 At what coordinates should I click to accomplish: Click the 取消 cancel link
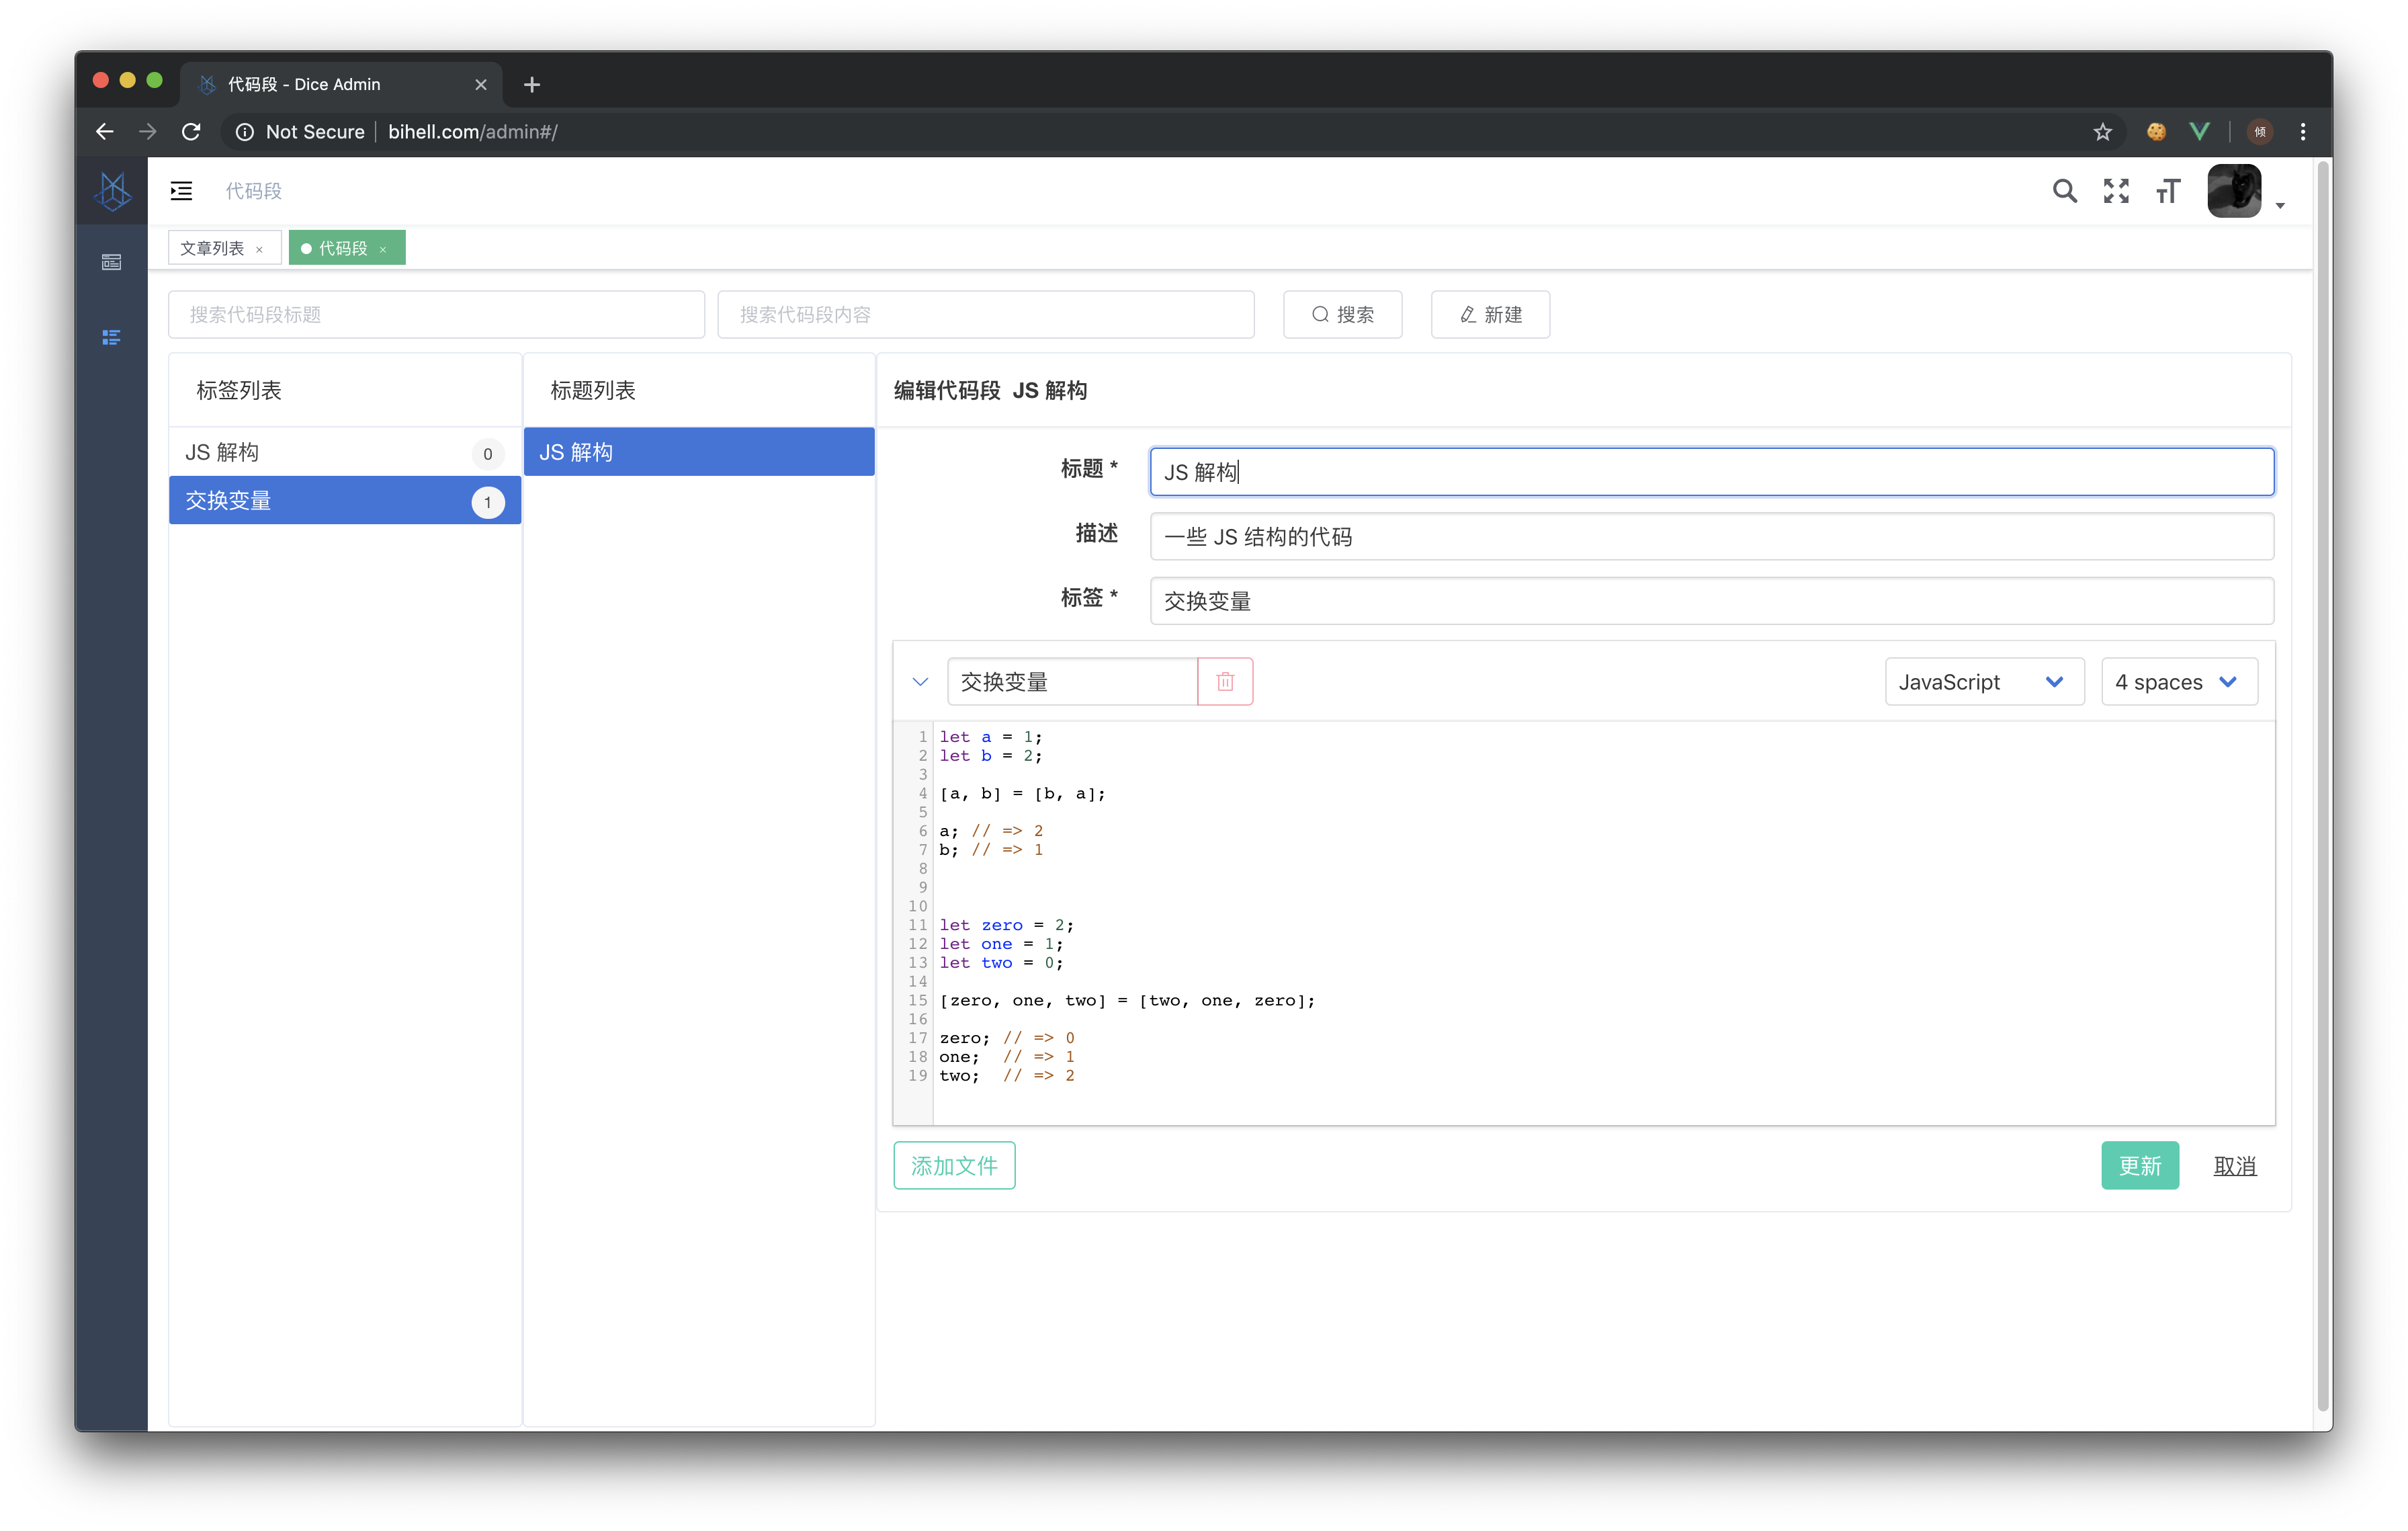[2234, 1166]
